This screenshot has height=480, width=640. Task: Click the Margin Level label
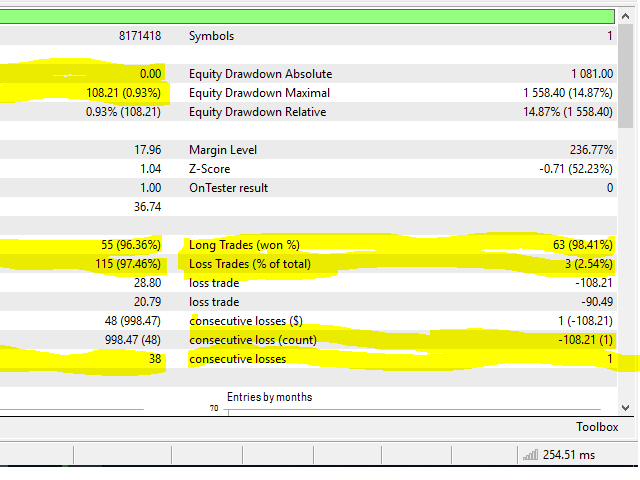coord(223,150)
